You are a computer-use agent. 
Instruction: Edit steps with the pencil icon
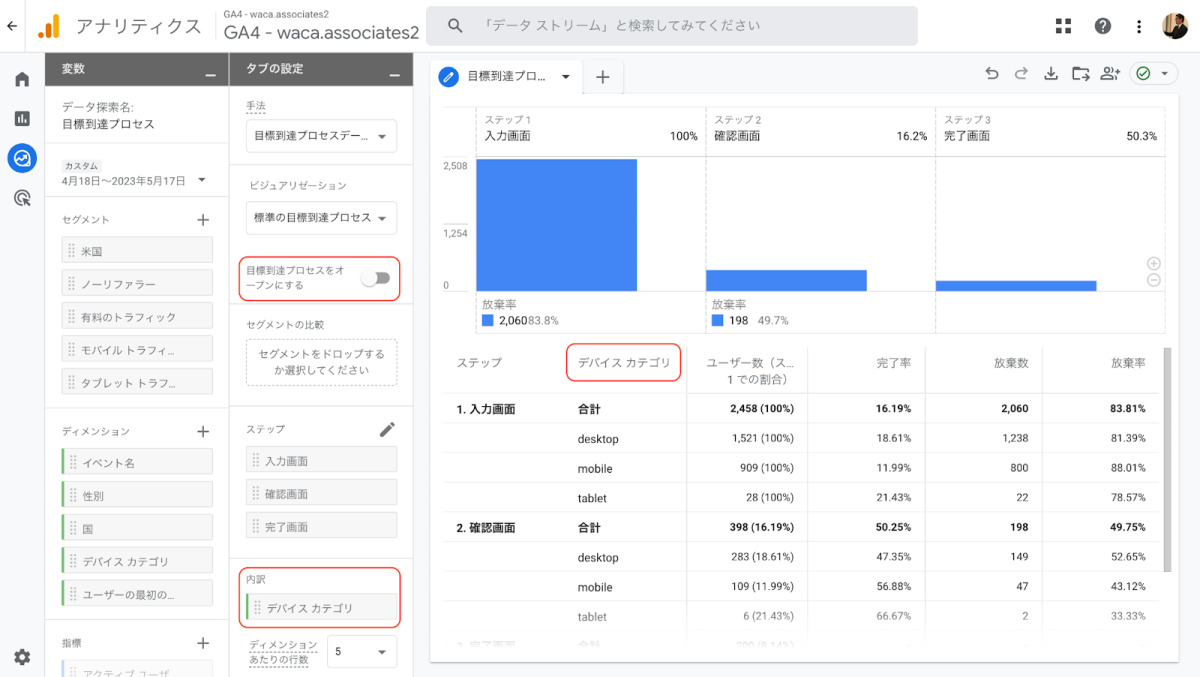(387, 429)
